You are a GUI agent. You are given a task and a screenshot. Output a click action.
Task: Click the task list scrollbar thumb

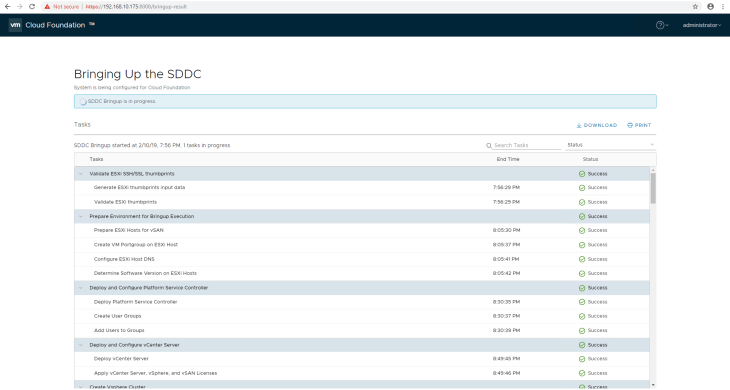point(653,188)
